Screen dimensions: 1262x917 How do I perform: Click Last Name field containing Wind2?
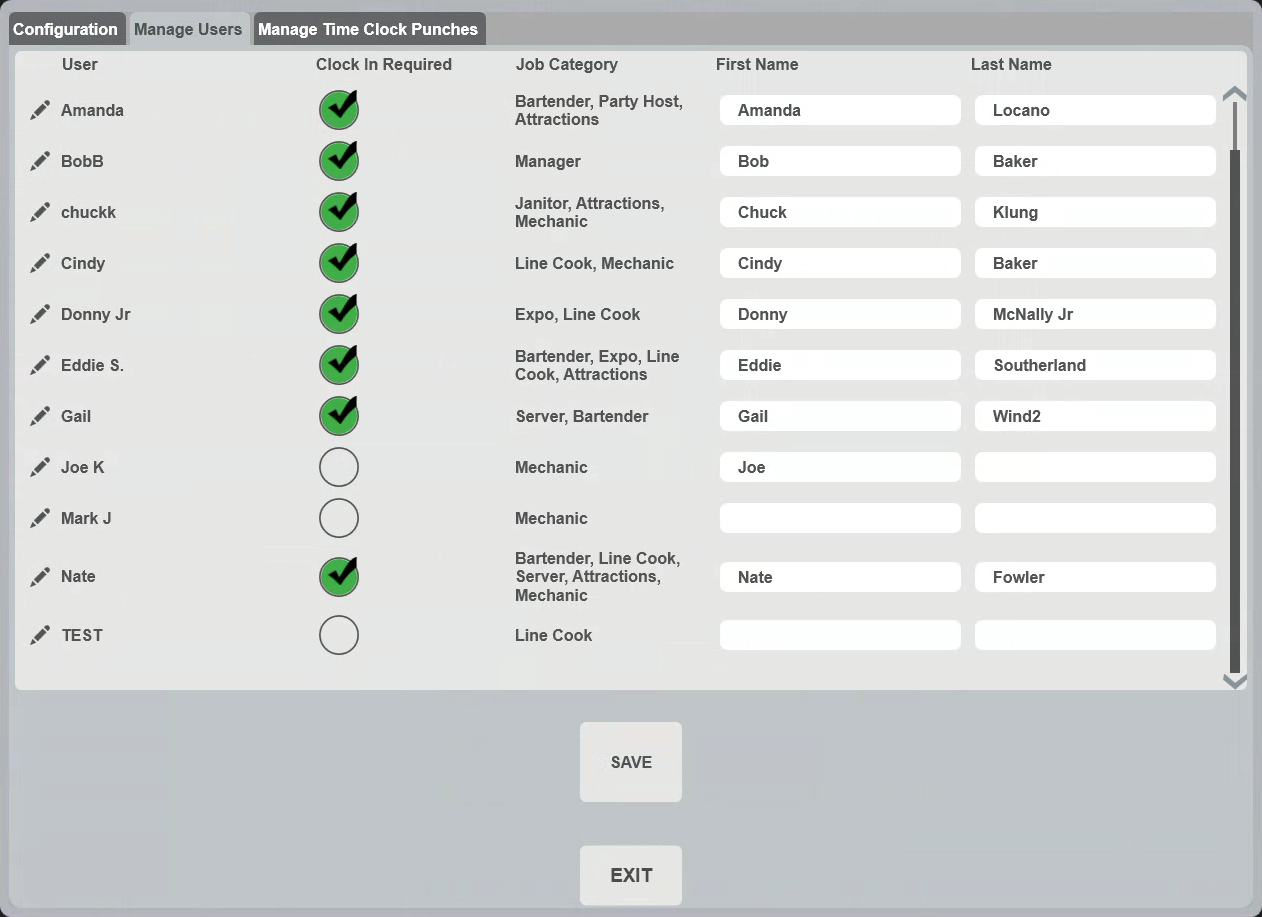(x=1095, y=416)
